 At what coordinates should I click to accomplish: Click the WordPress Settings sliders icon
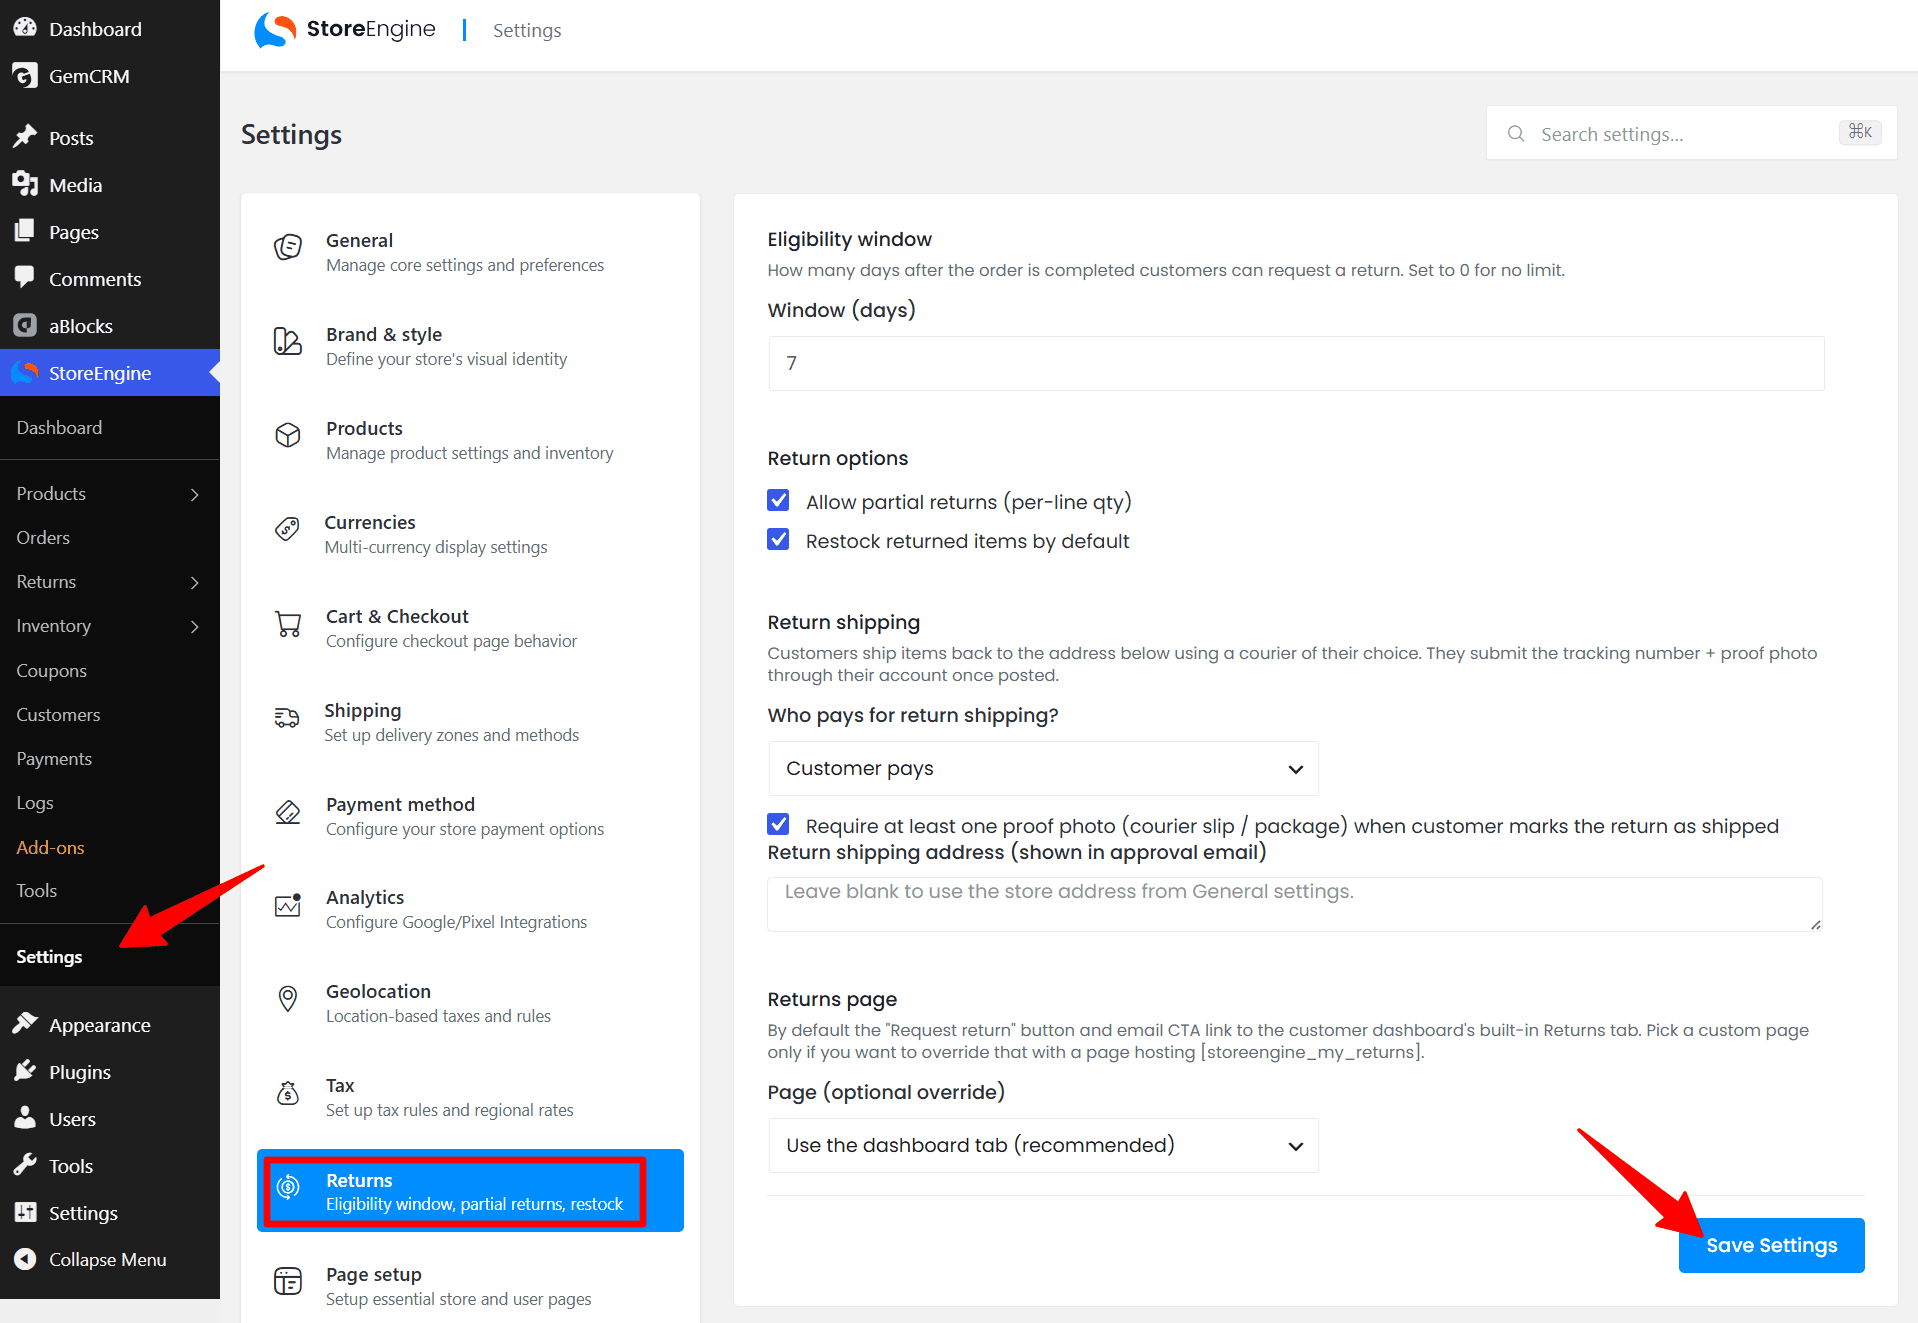(25, 1212)
